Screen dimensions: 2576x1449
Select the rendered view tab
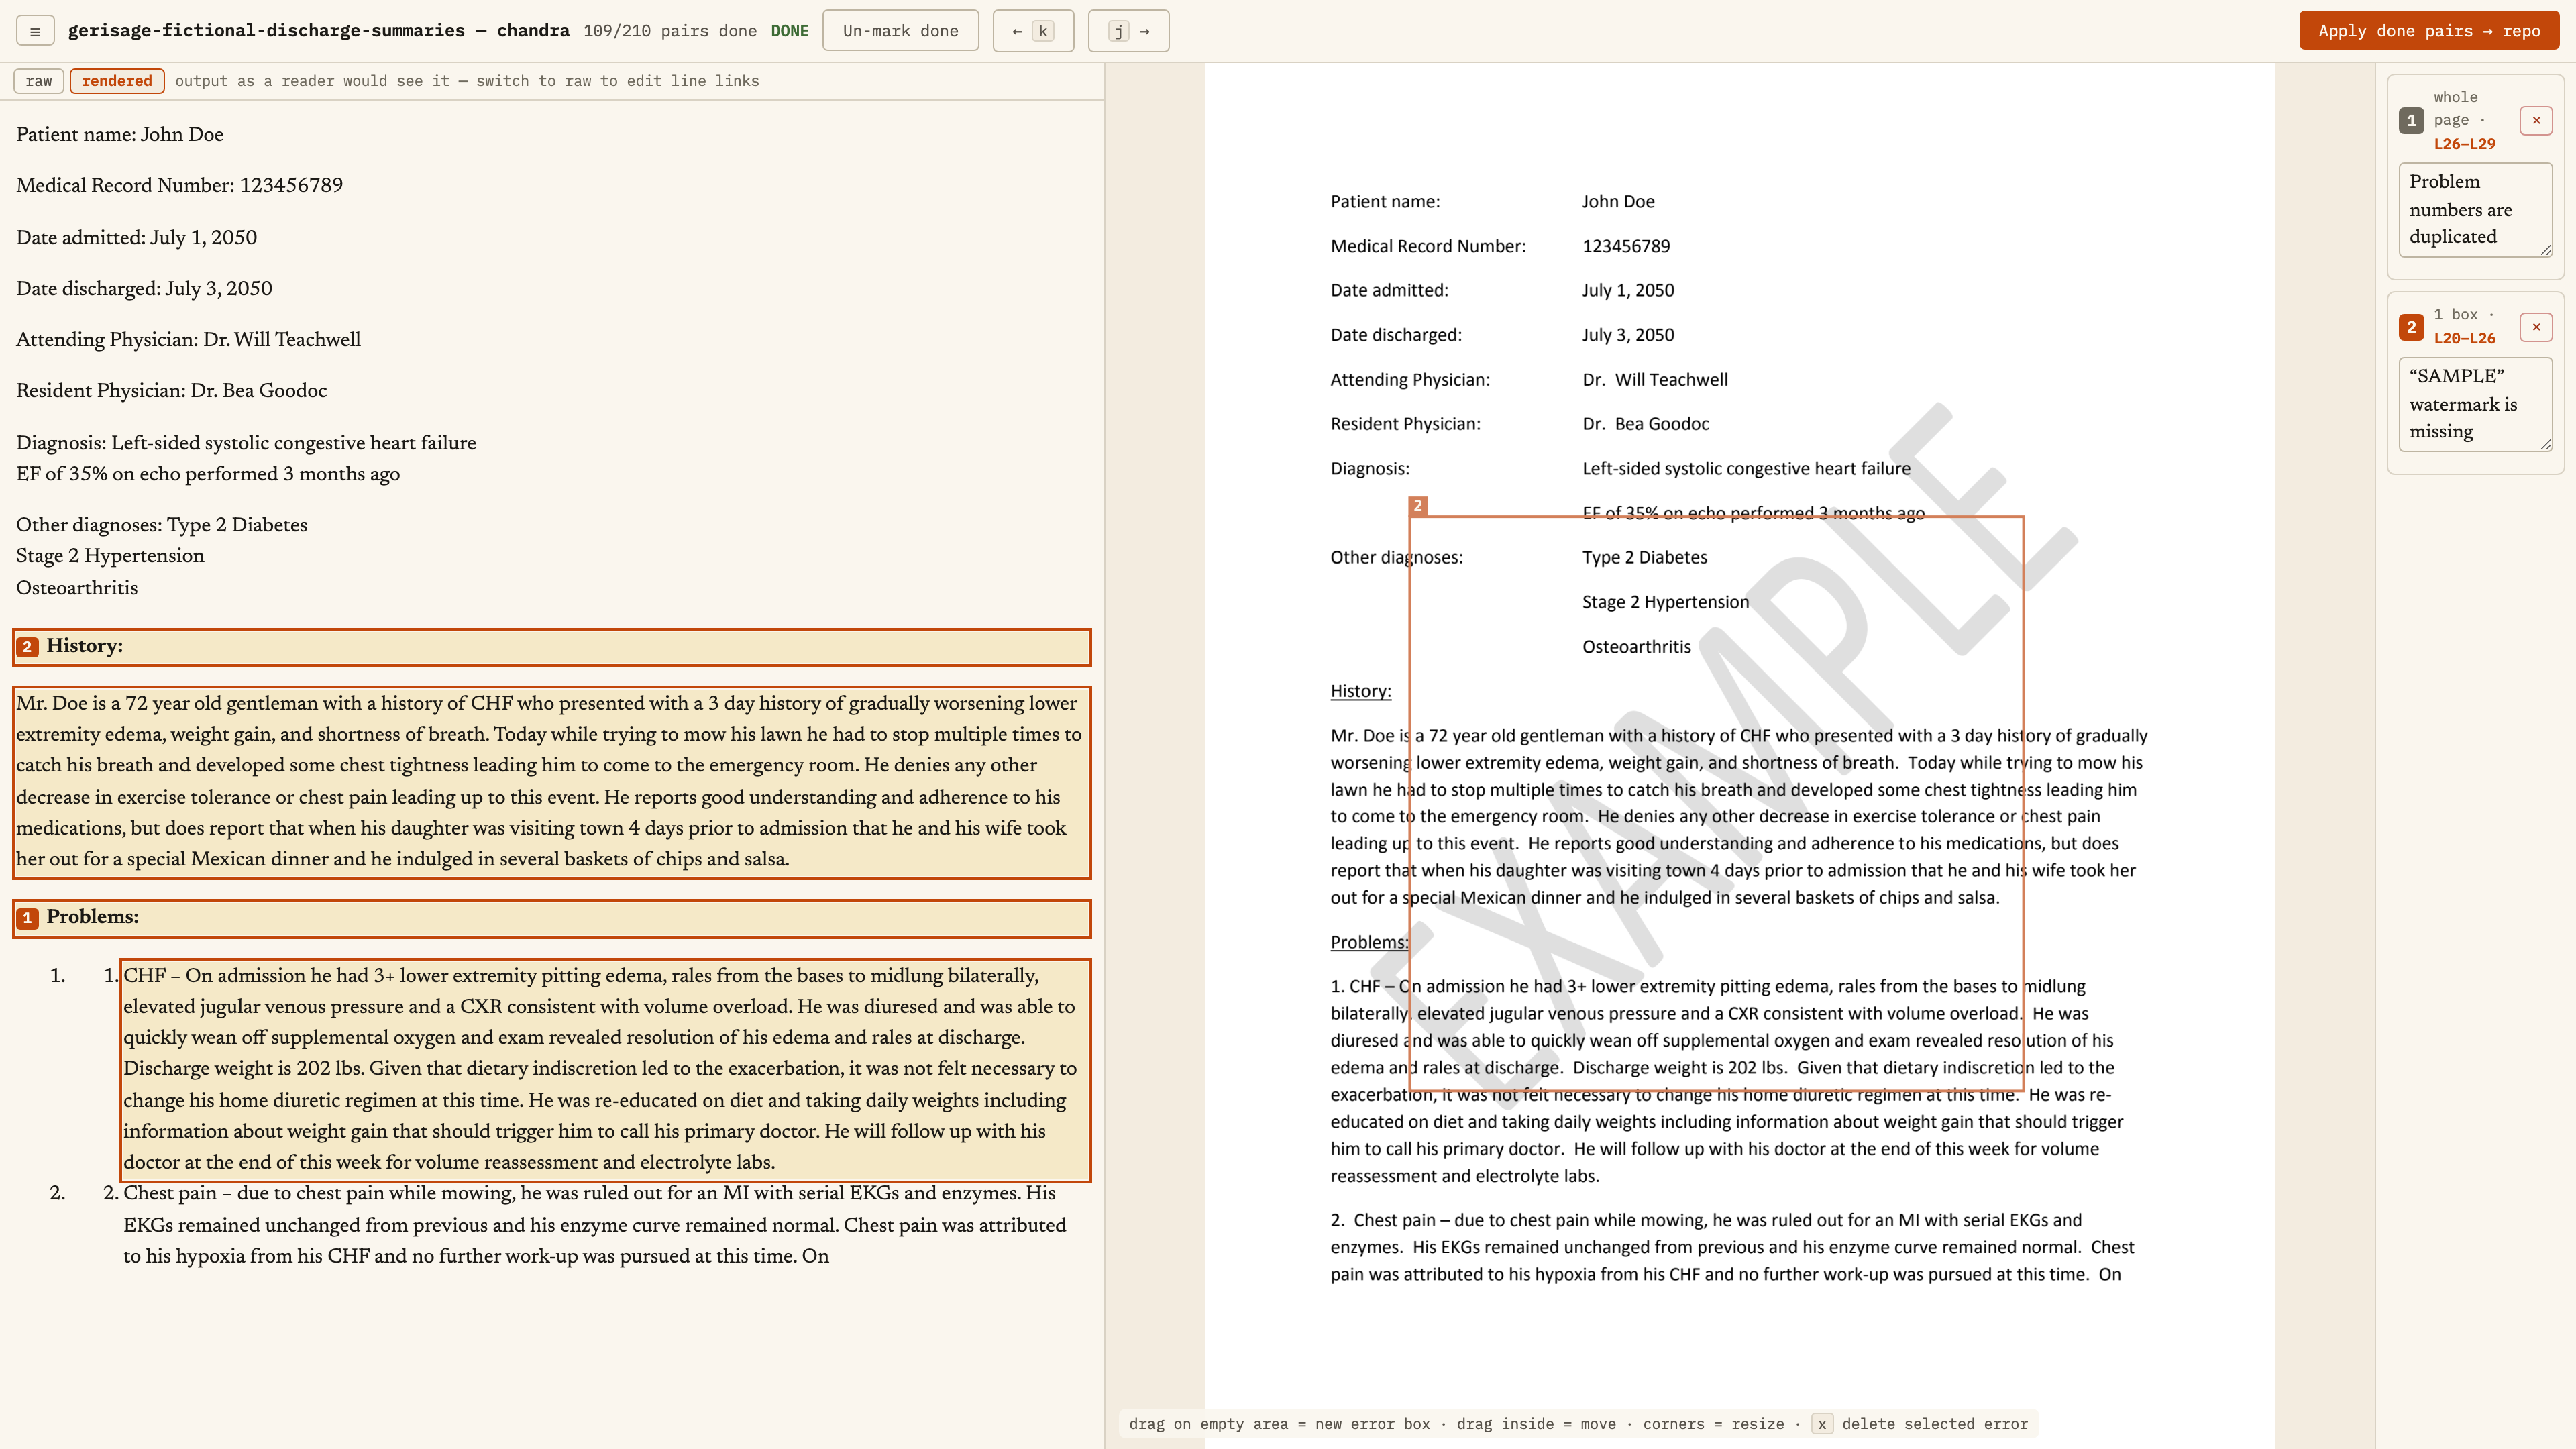coord(117,81)
